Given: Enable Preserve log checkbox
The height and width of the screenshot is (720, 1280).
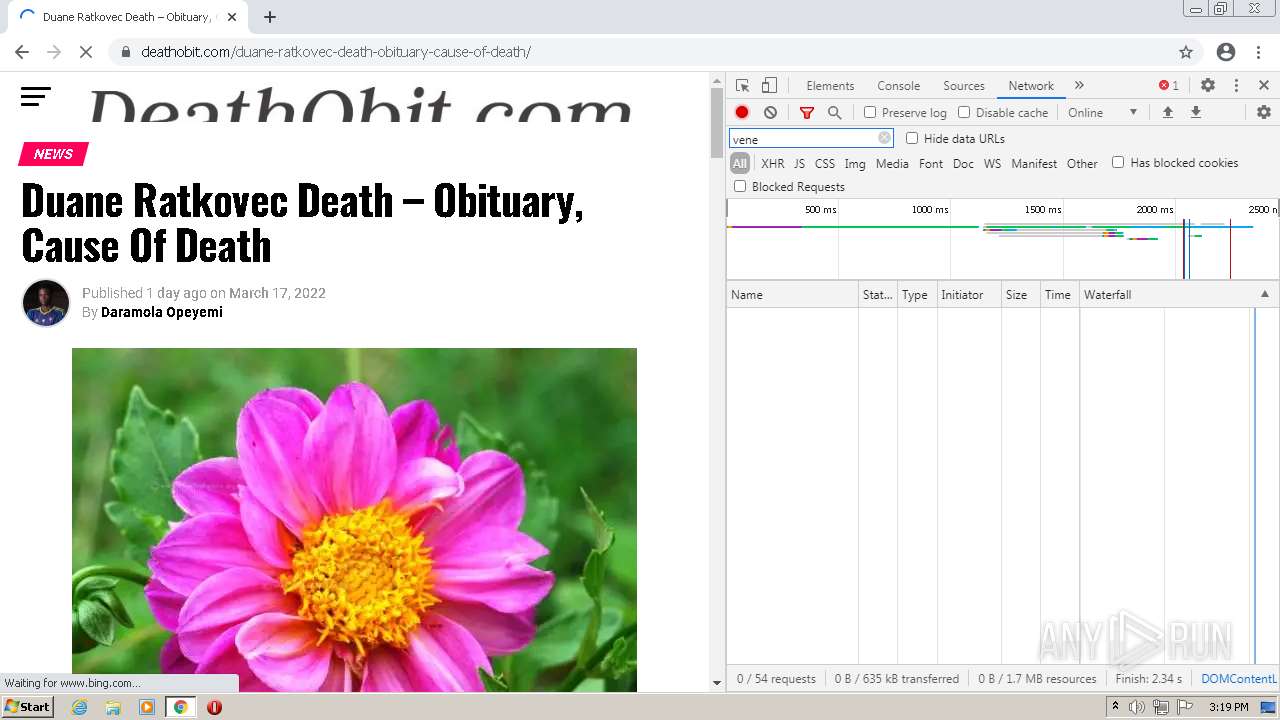Looking at the screenshot, I should pos(870,113).
